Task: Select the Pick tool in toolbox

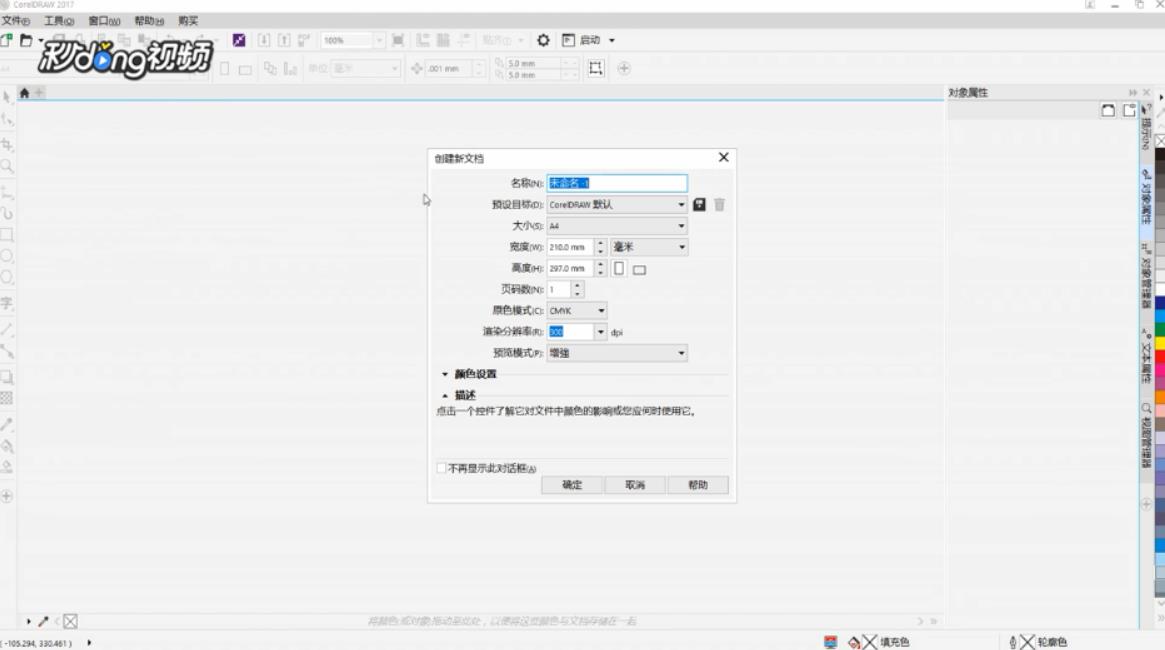Action: [x=7, y=97]
